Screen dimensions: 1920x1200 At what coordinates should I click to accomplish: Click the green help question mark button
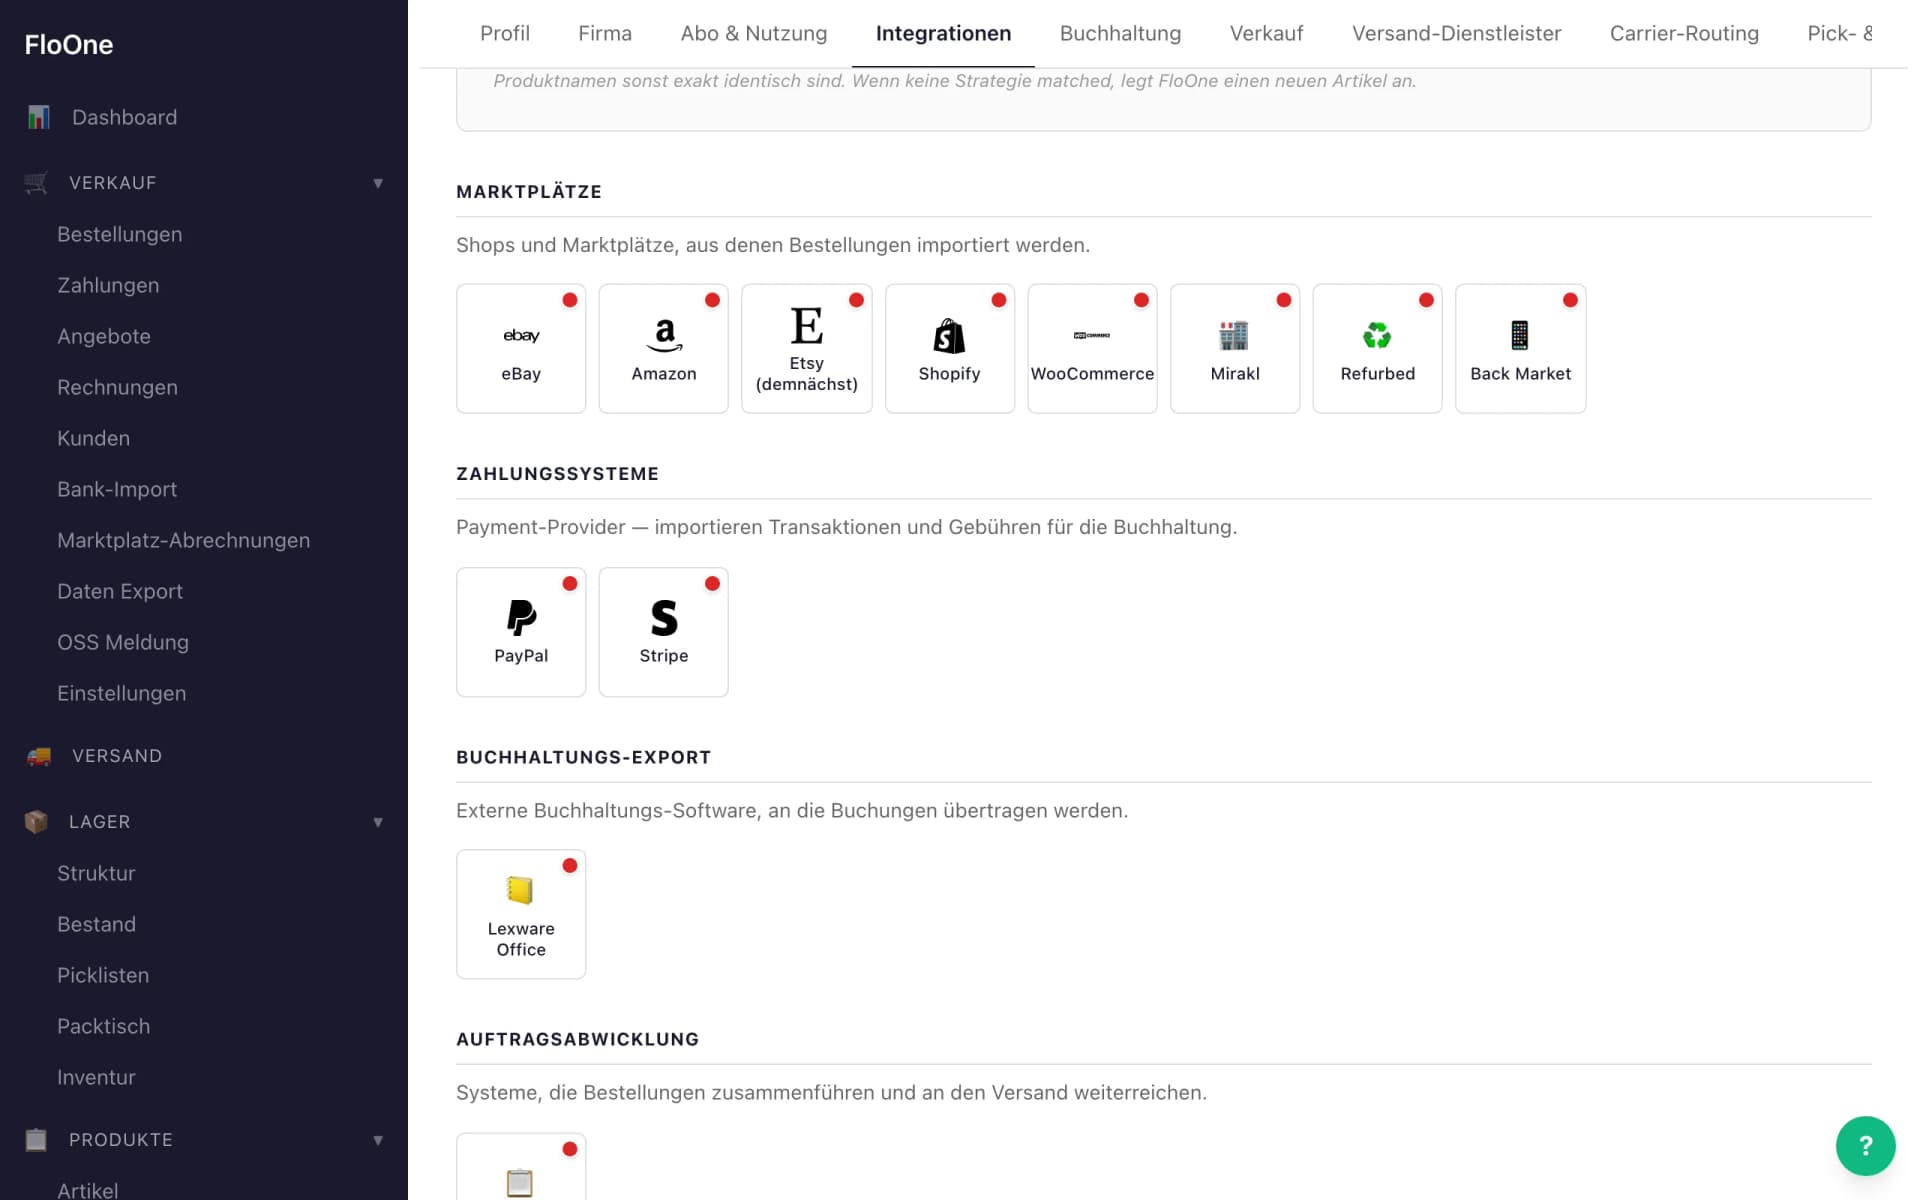[1865, 1146]
